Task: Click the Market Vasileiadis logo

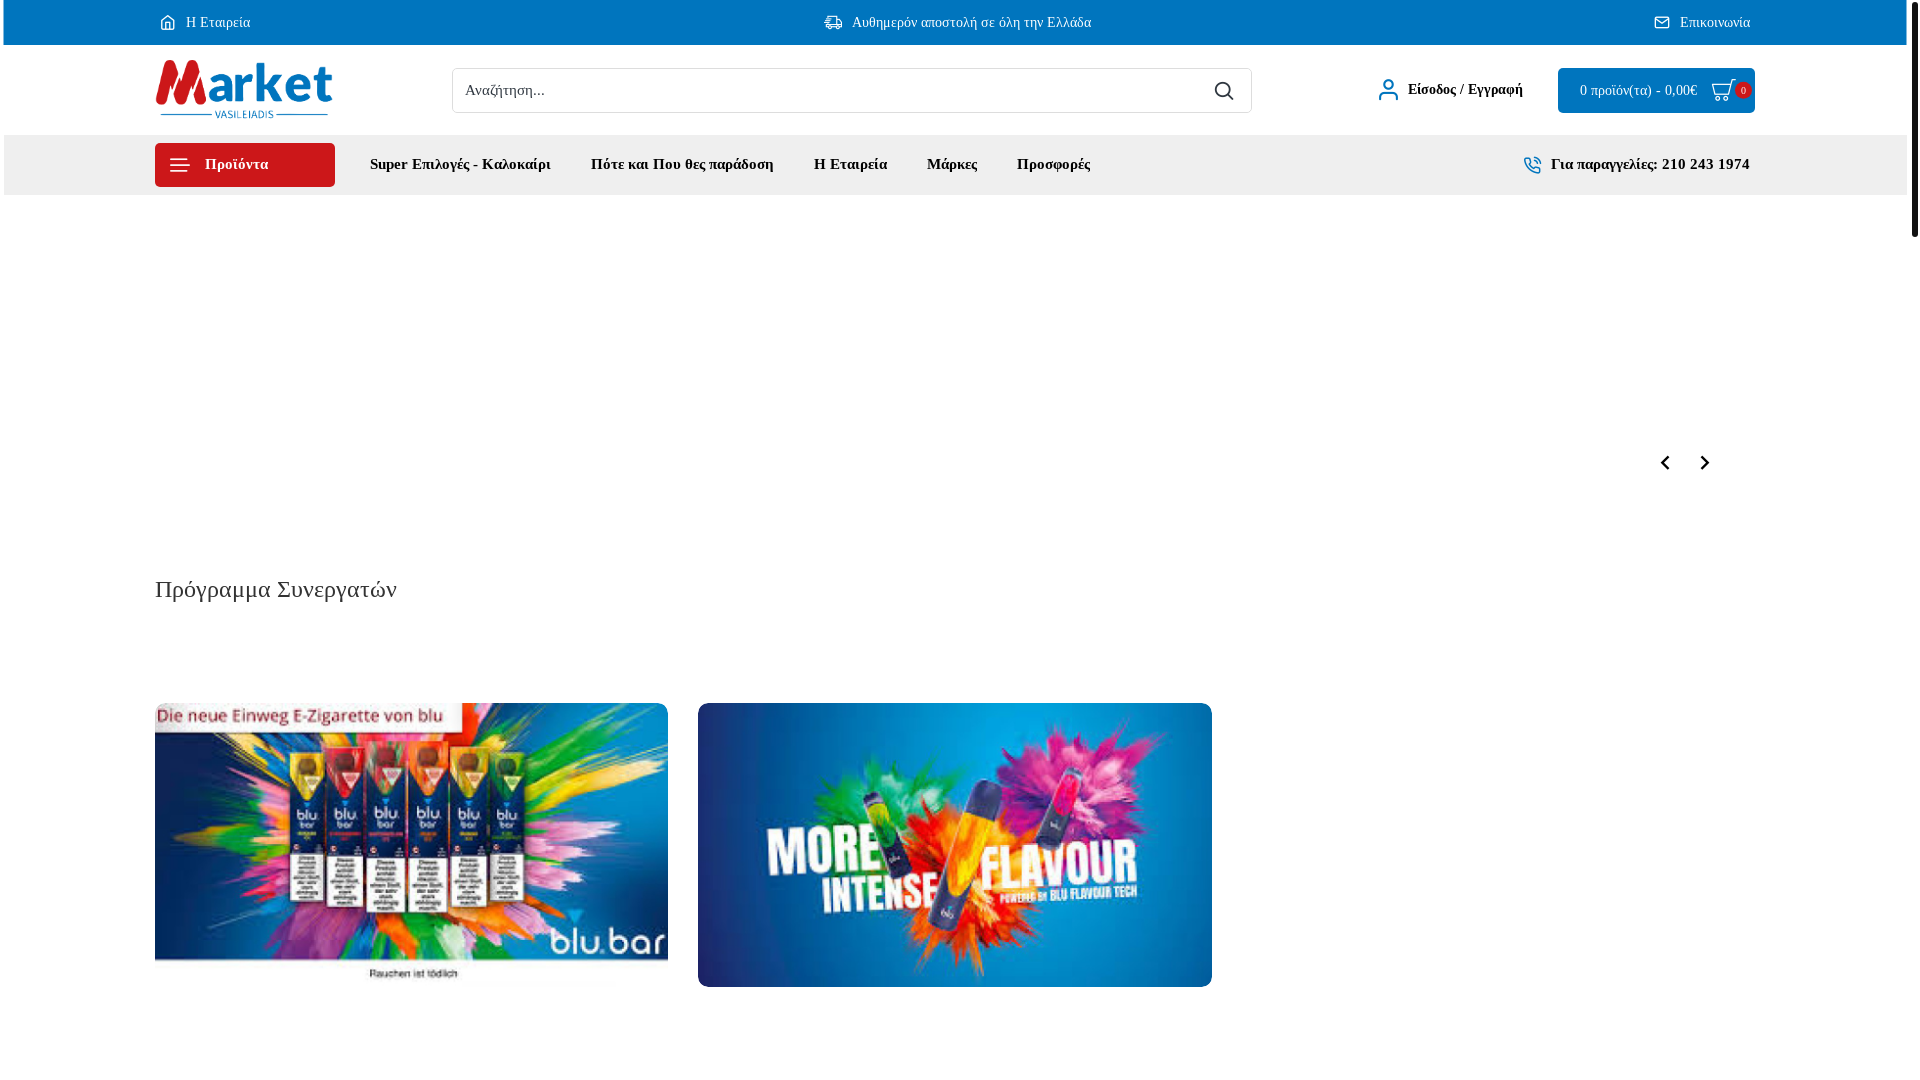Action: click(x=244, y=90)
